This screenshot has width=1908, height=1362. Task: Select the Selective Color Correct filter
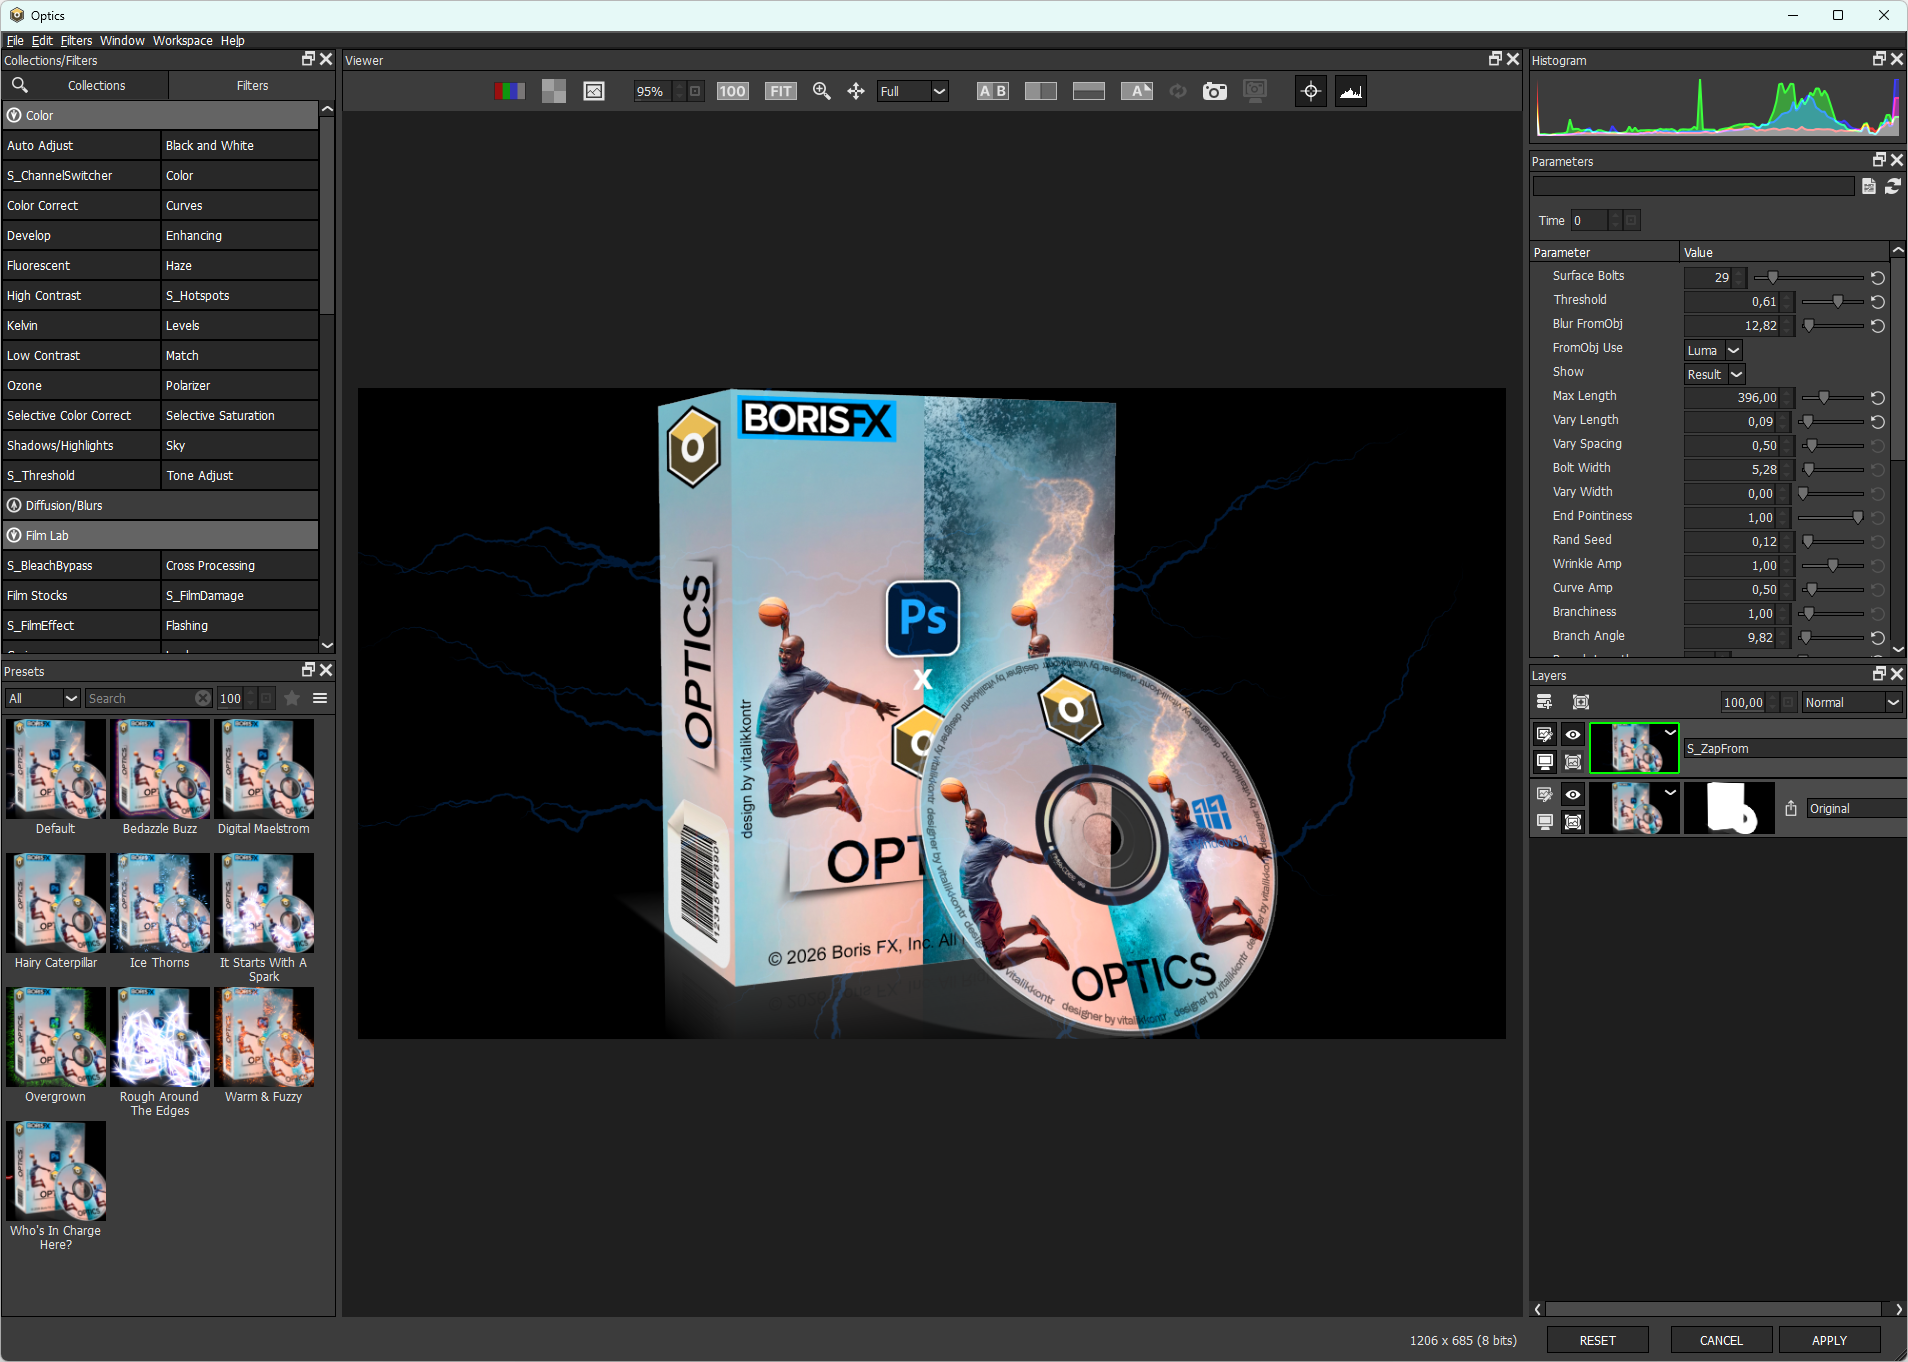(x=81, y=415)
